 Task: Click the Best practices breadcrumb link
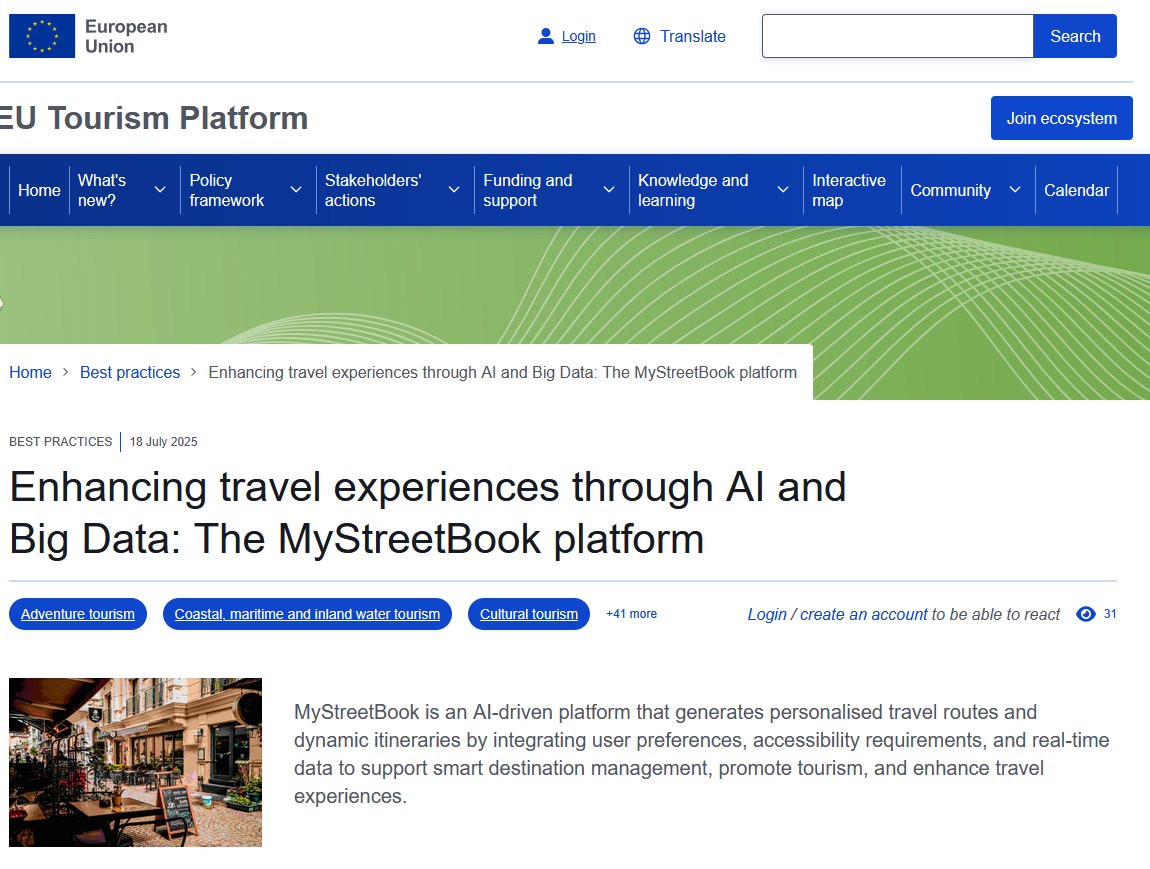click(x=130, y=372)
